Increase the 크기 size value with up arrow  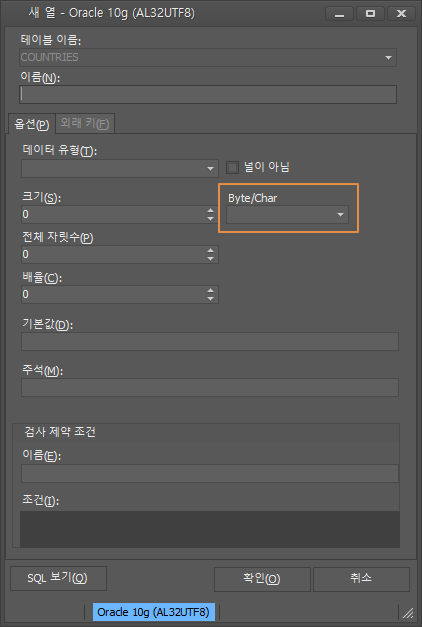[210, 210]
